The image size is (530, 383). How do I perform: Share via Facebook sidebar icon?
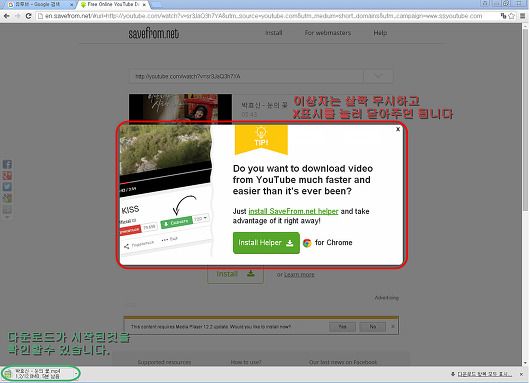click(x=7, y=164)
